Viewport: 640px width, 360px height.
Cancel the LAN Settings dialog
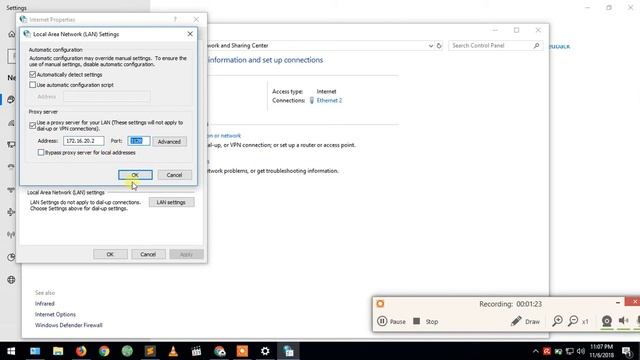[174, 175]
